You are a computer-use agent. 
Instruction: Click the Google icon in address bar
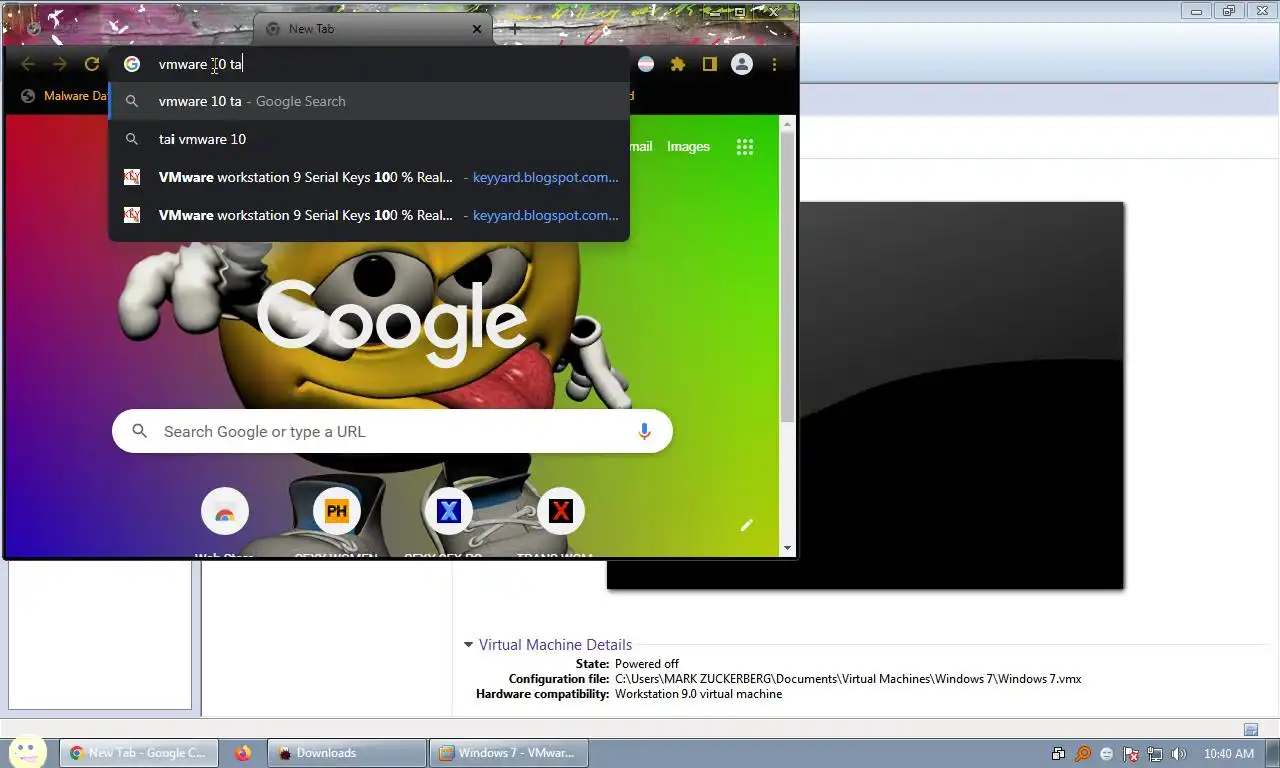point(132,64)
